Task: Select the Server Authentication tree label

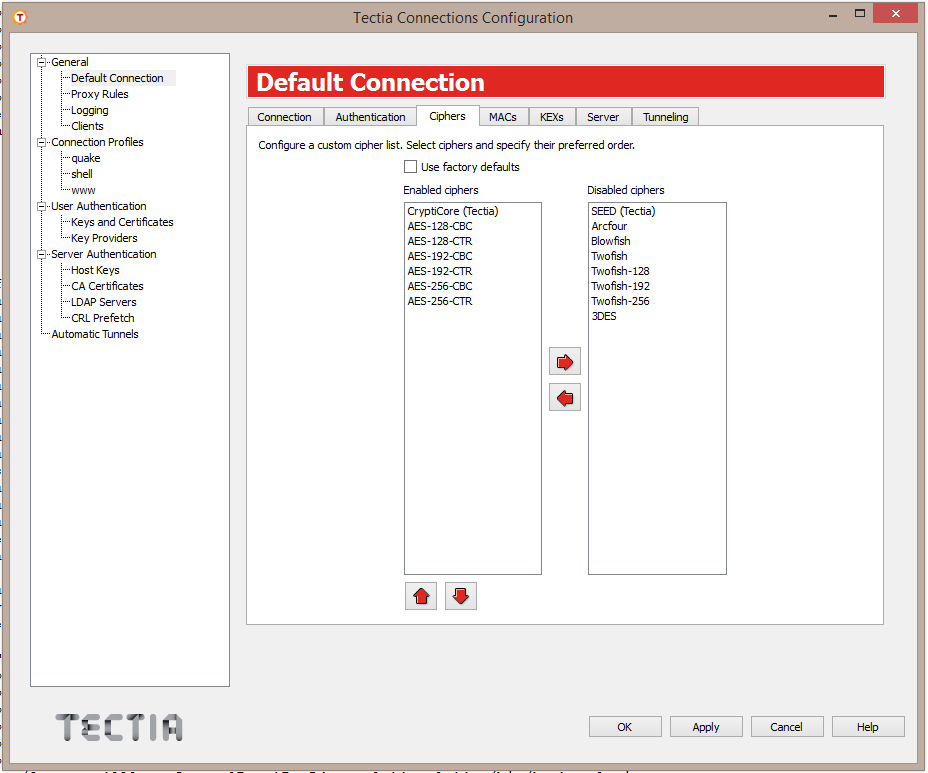Action: point(104,254)
